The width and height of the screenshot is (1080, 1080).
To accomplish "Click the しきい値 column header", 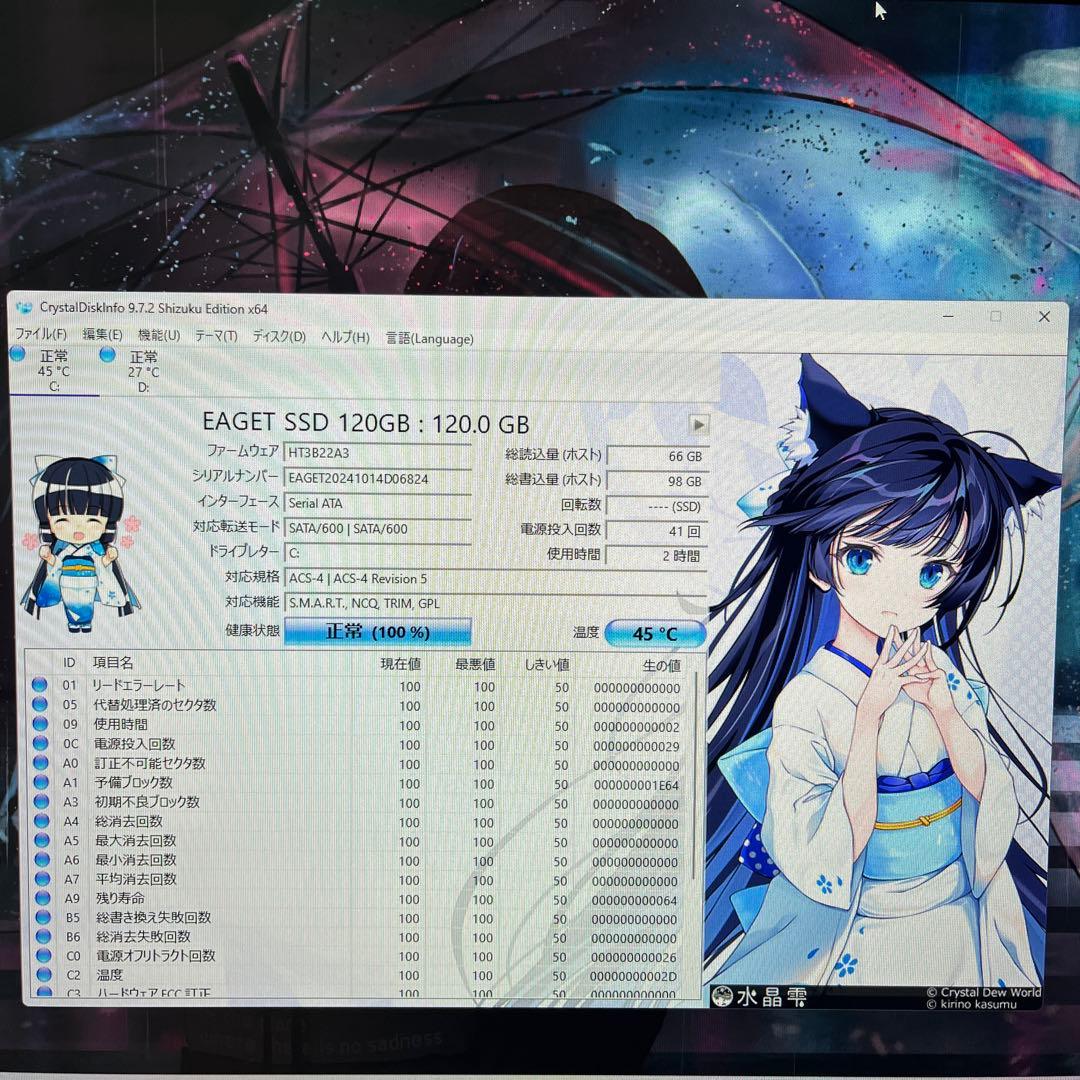I will click(x=547, y=665).
